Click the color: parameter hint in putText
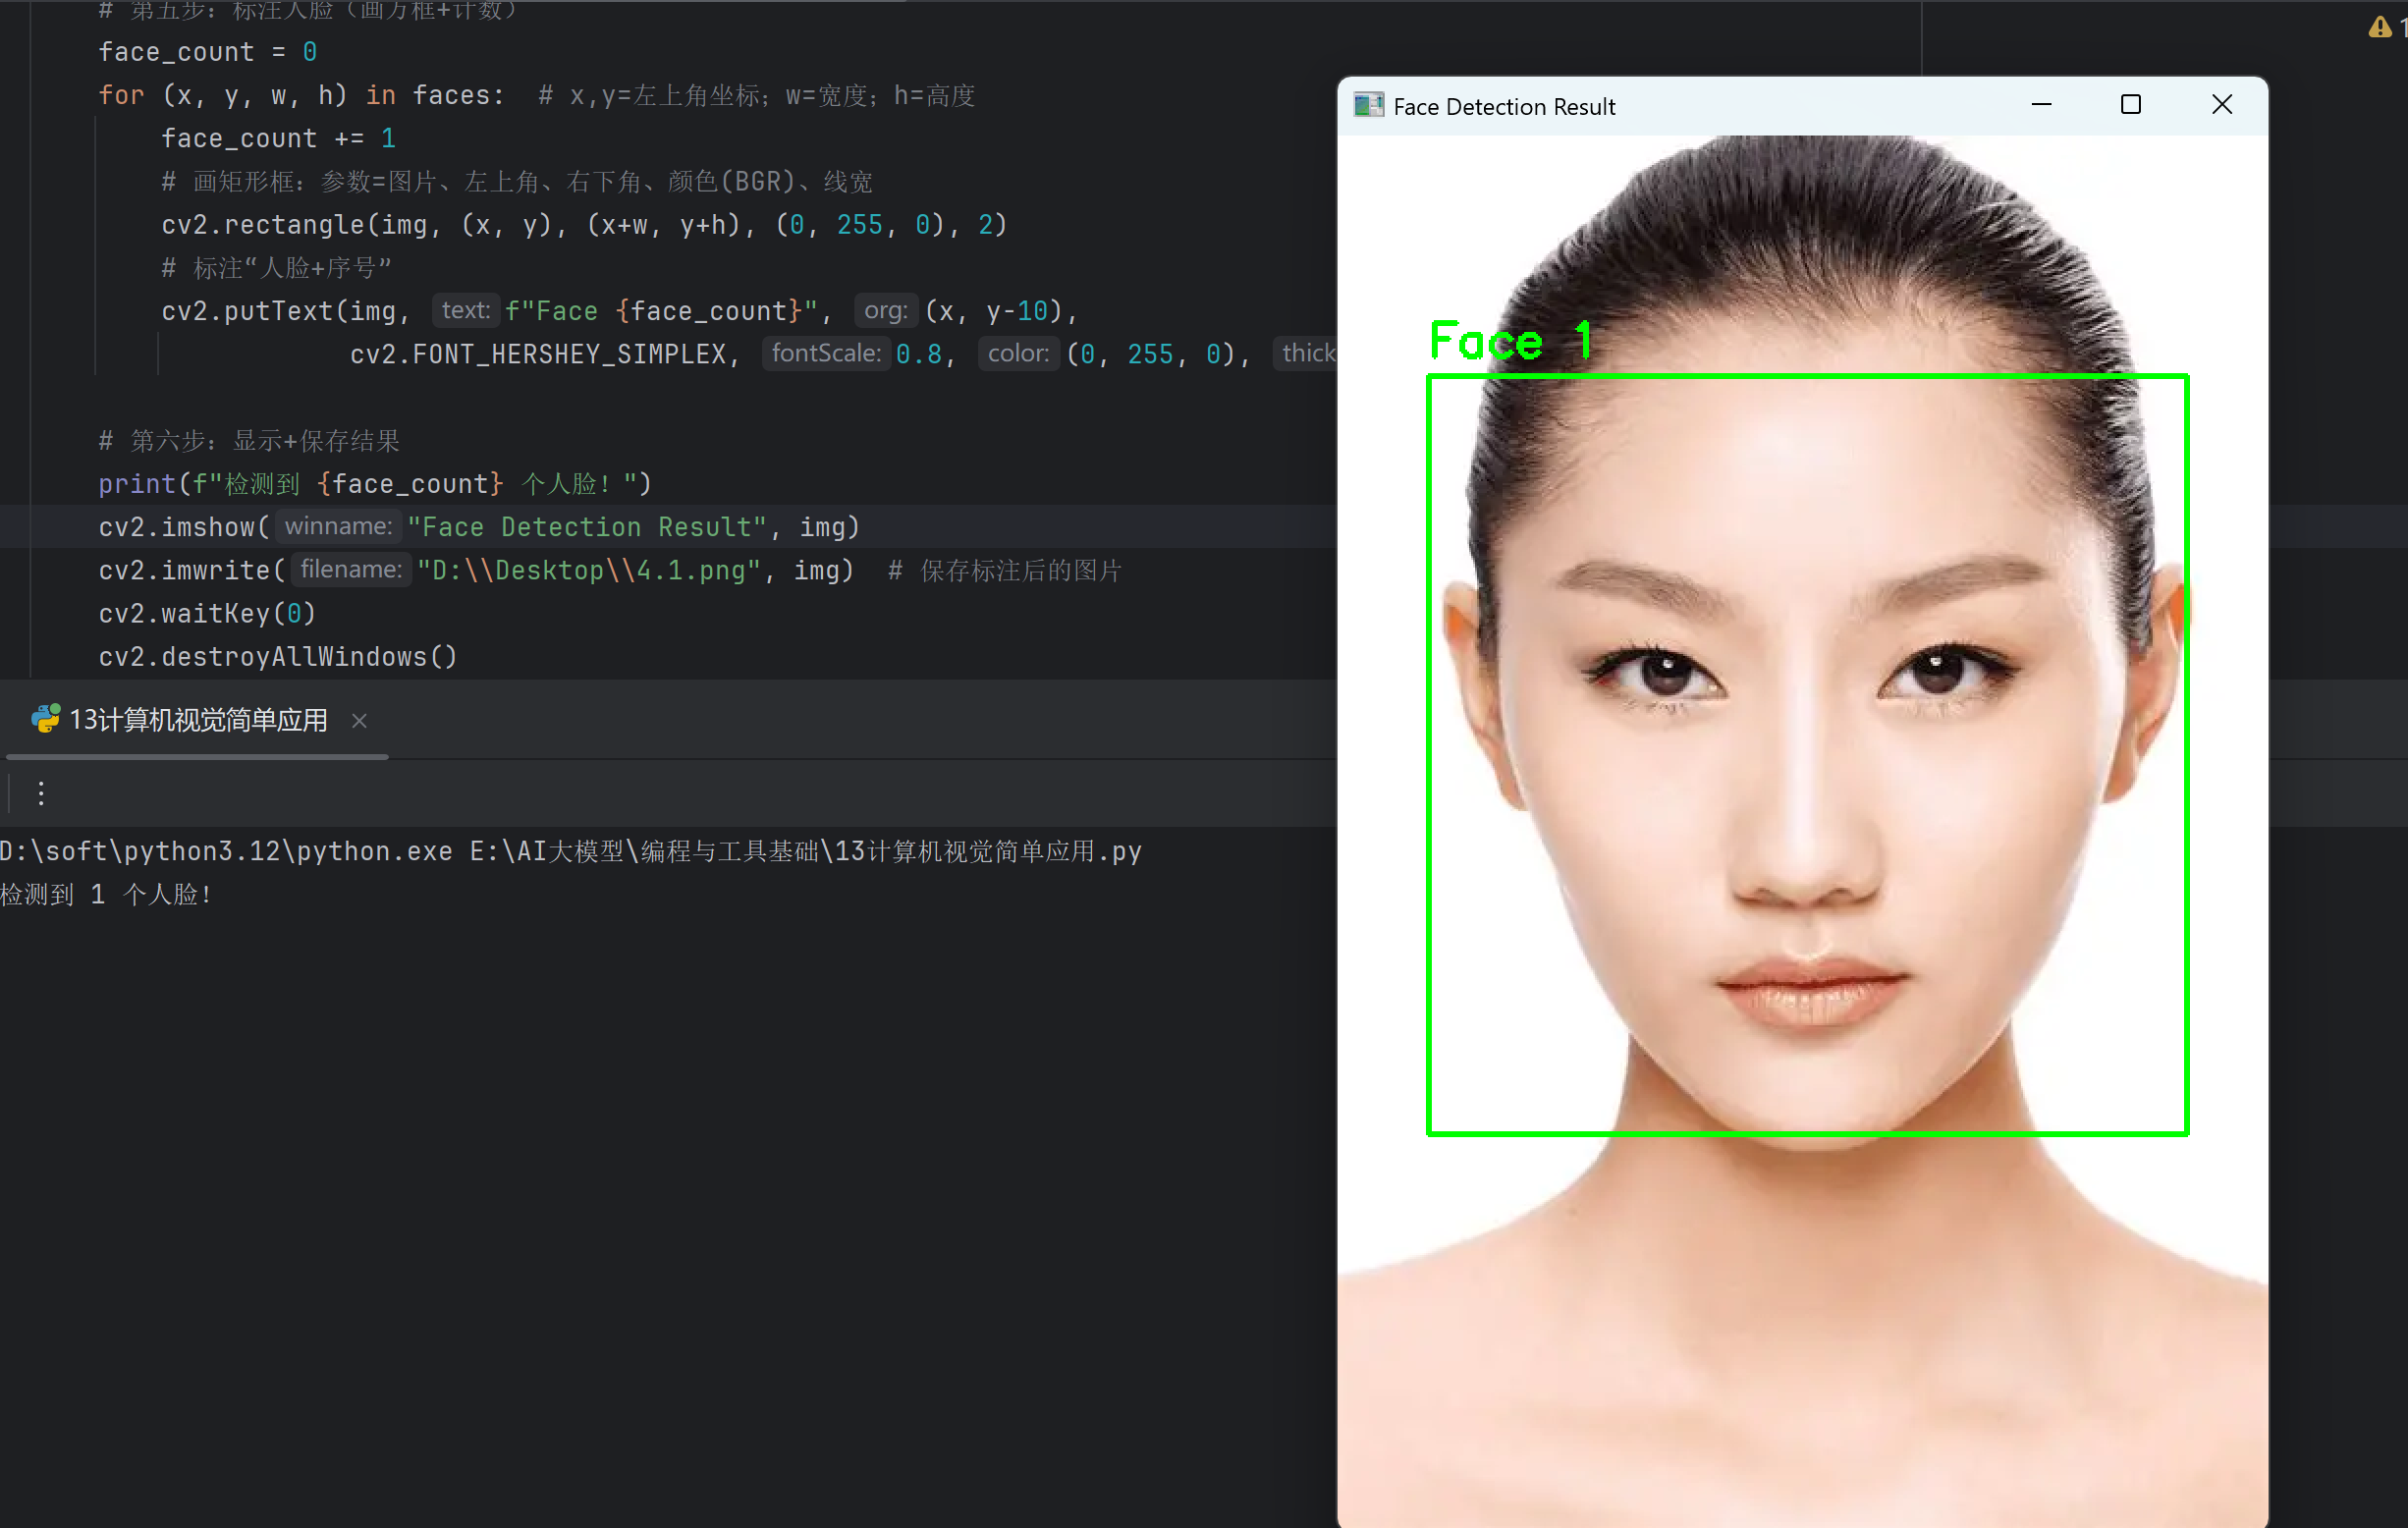The height and width of the screenshot is (1528, 2408). point(1018,353)
